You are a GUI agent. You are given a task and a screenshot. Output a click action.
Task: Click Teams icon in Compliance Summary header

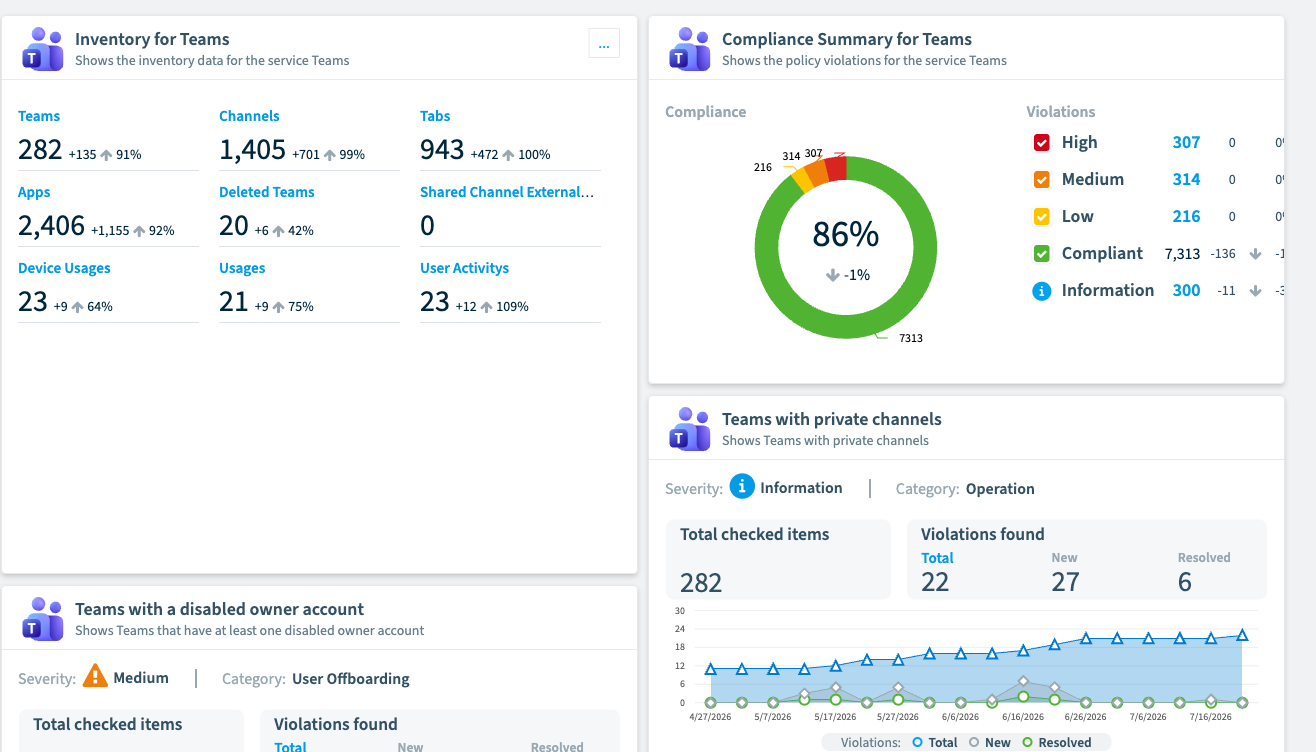[690, 49]
